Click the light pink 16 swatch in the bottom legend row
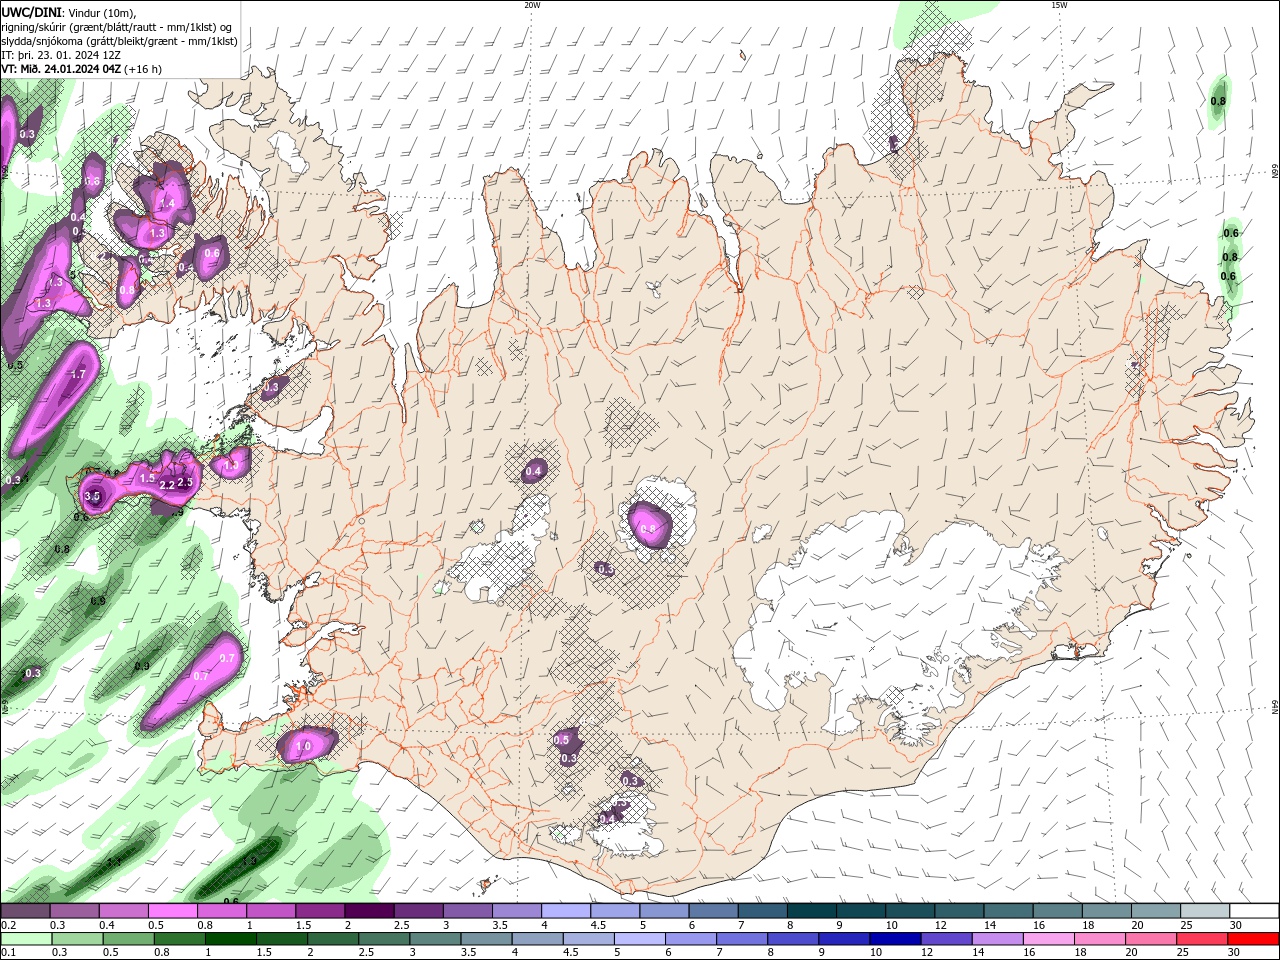 click(x=1049, y=939)
